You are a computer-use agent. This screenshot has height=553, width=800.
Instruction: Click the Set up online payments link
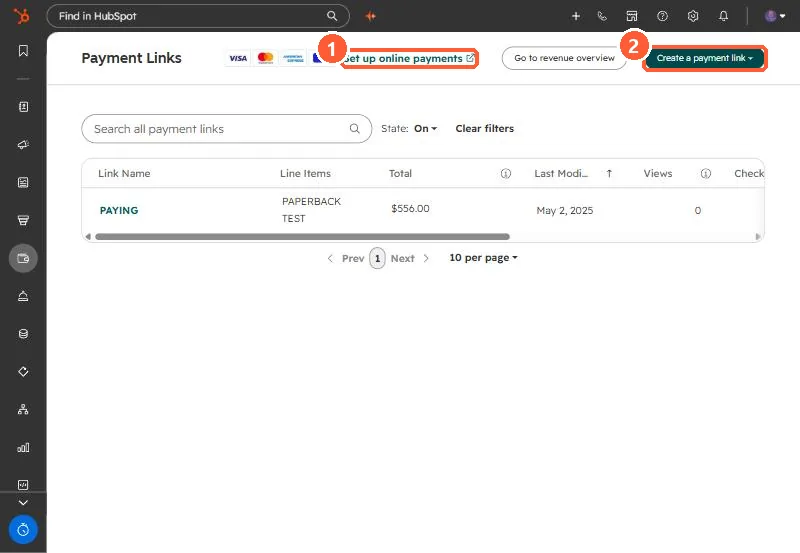[x=410, y=58]
